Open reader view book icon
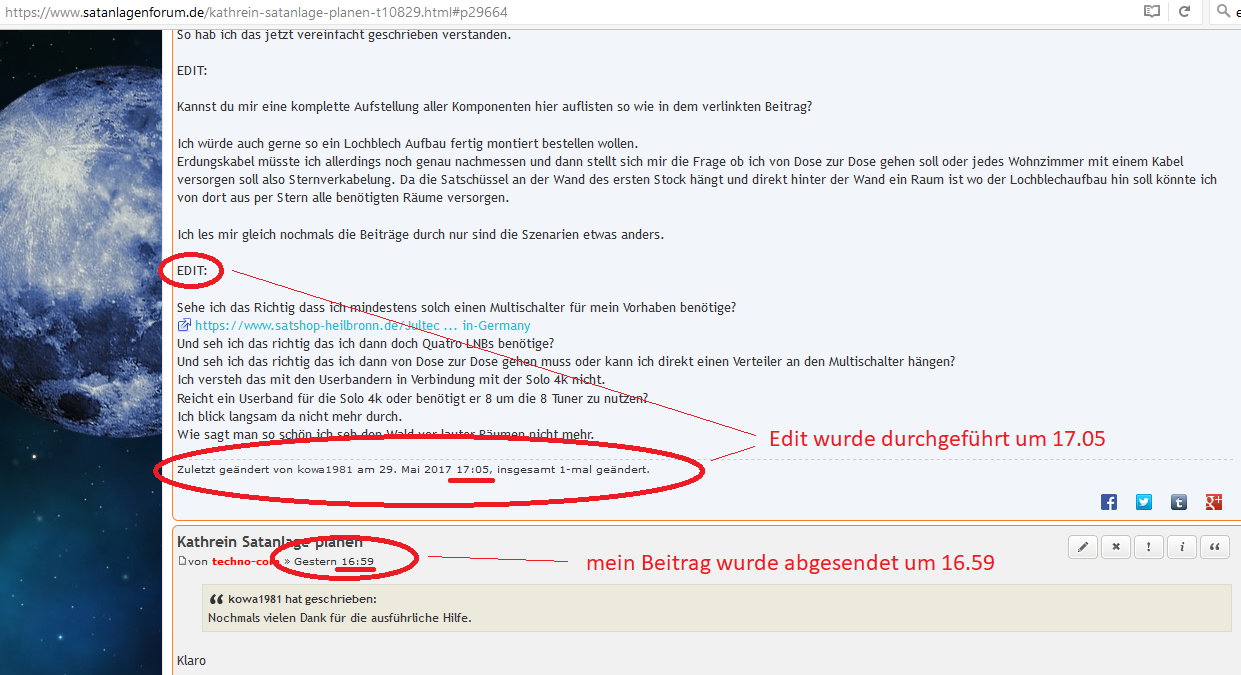This screenshot has height=675, width=1241. (1152, 12)
